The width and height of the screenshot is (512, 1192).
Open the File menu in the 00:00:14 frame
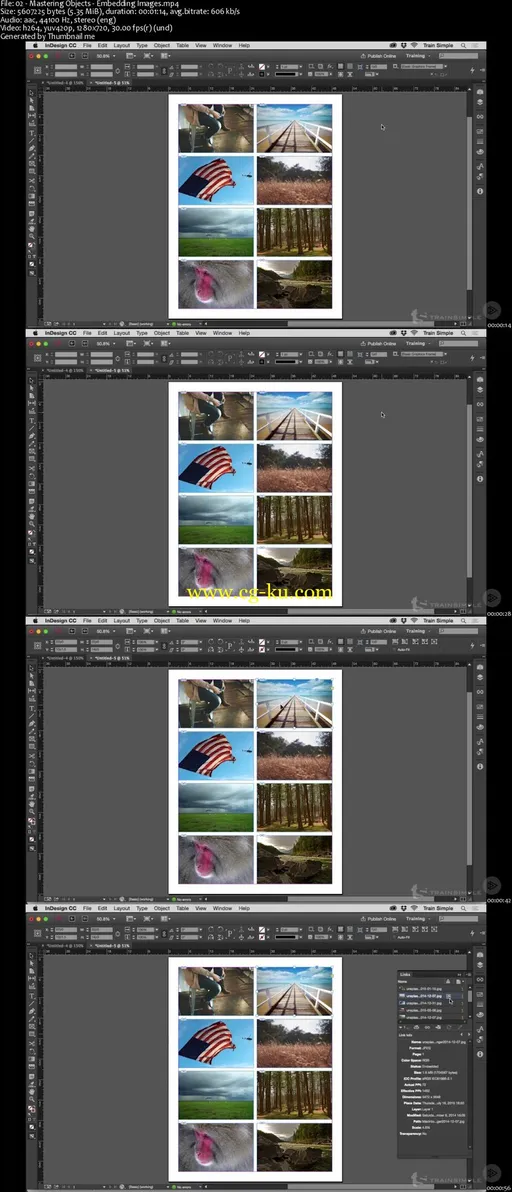pos(87,45)
